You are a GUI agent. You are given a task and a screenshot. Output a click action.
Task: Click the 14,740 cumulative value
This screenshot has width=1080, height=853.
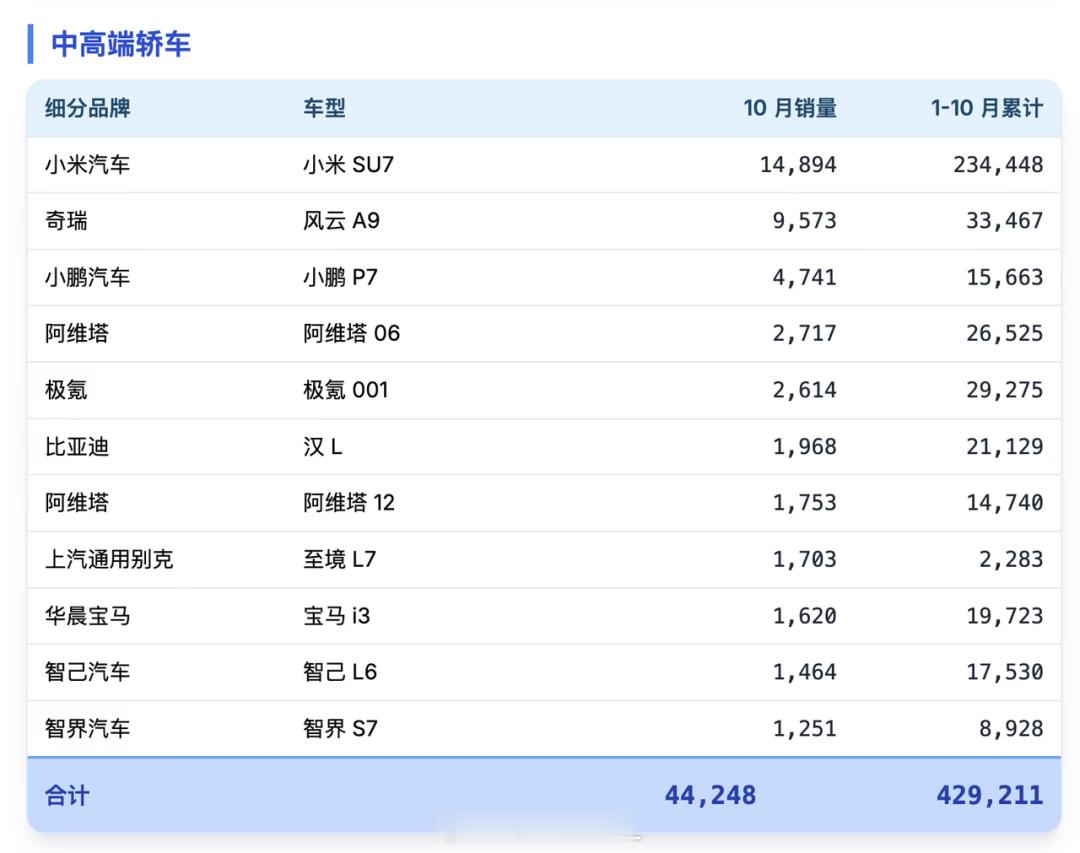[x=1005, y=503]
